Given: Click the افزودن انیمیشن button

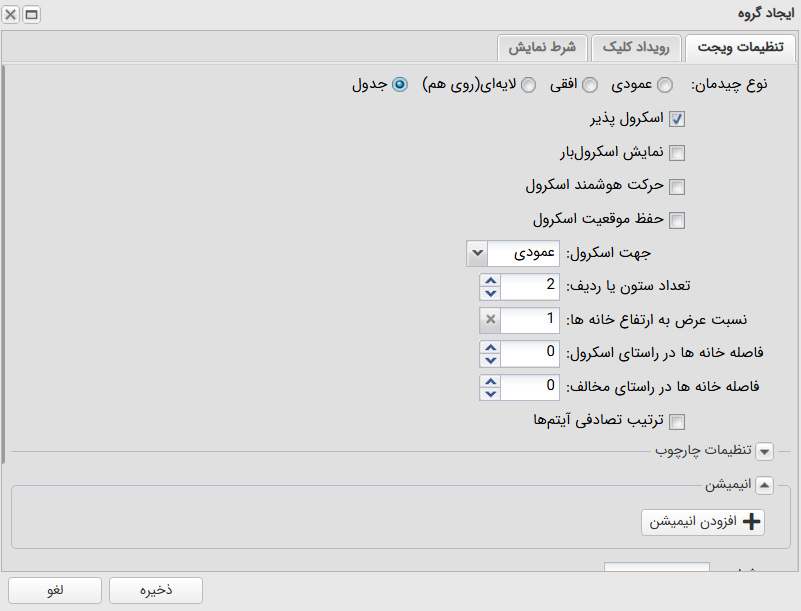Looking at the screenshot, I should 703,522.
